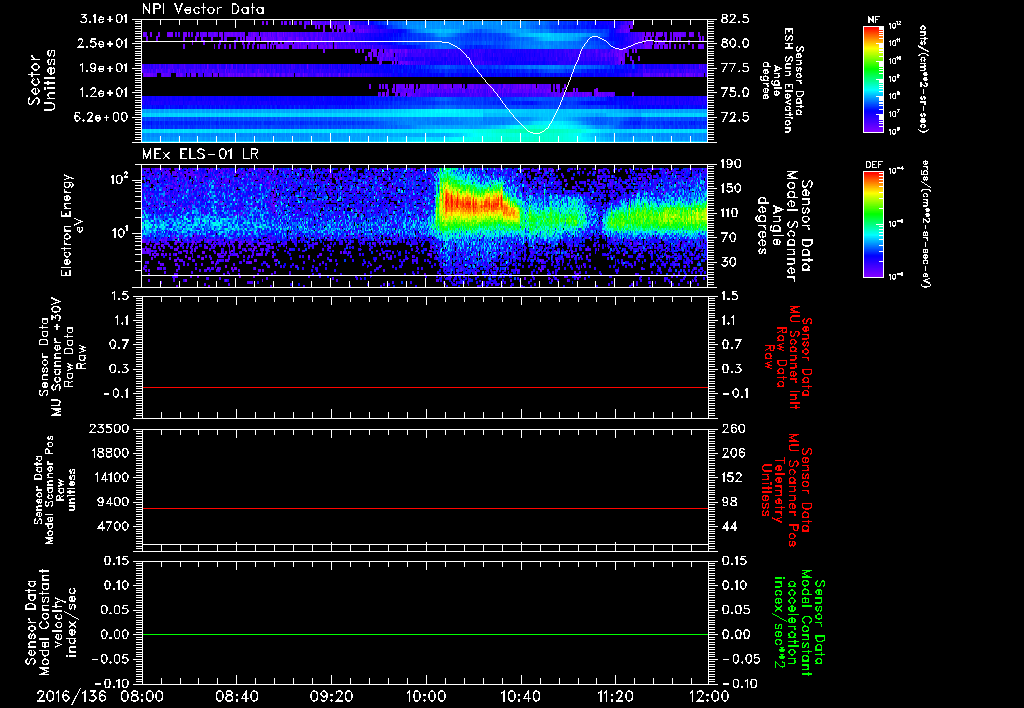Select the 'MEx ELS-01 LR' panel title

click(x=200, y=154)
